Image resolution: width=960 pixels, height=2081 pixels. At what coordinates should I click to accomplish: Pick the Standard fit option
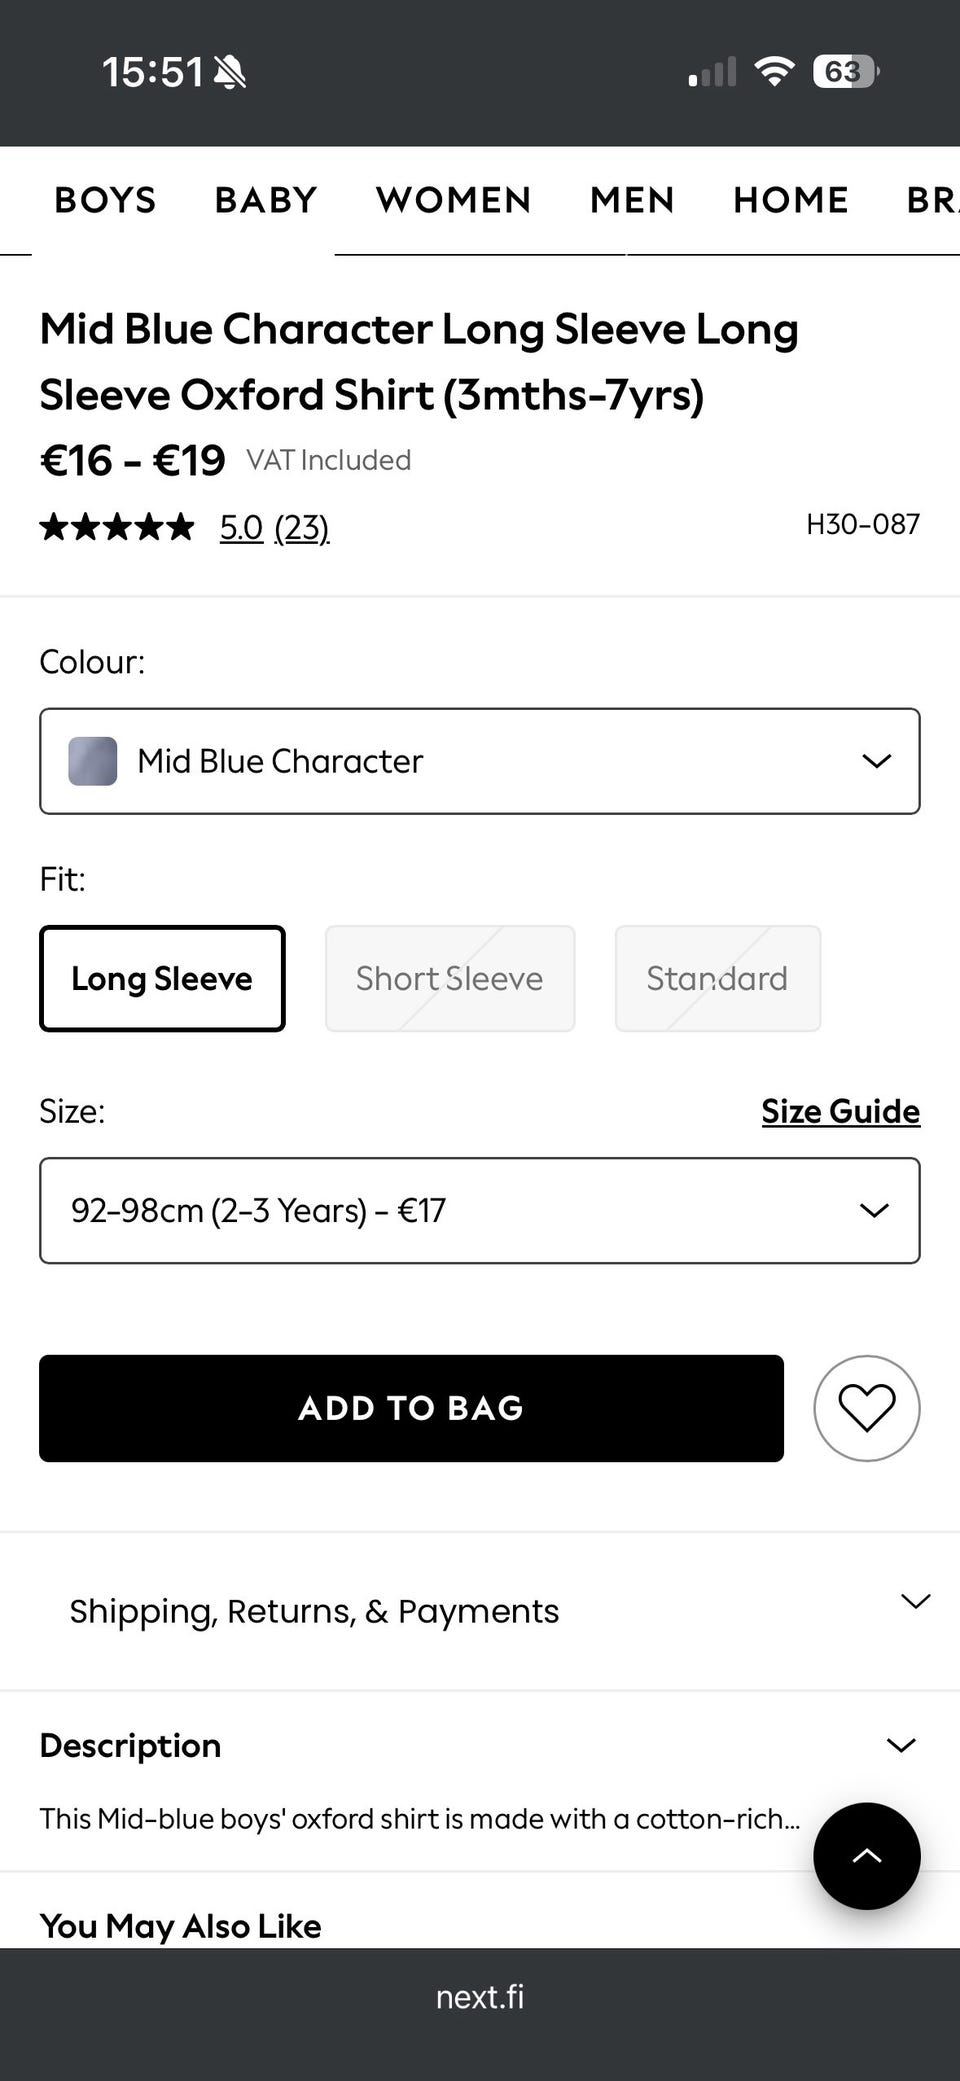tap(717, 978)
